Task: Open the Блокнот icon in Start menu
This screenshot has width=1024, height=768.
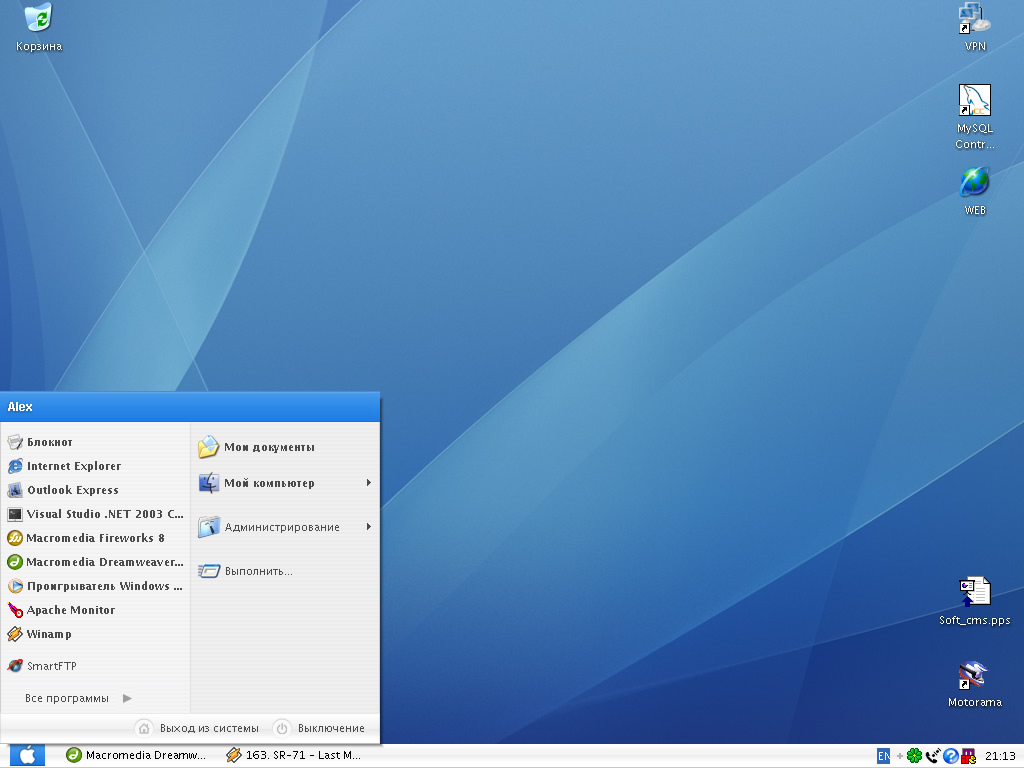Action: tap(14, 442)
